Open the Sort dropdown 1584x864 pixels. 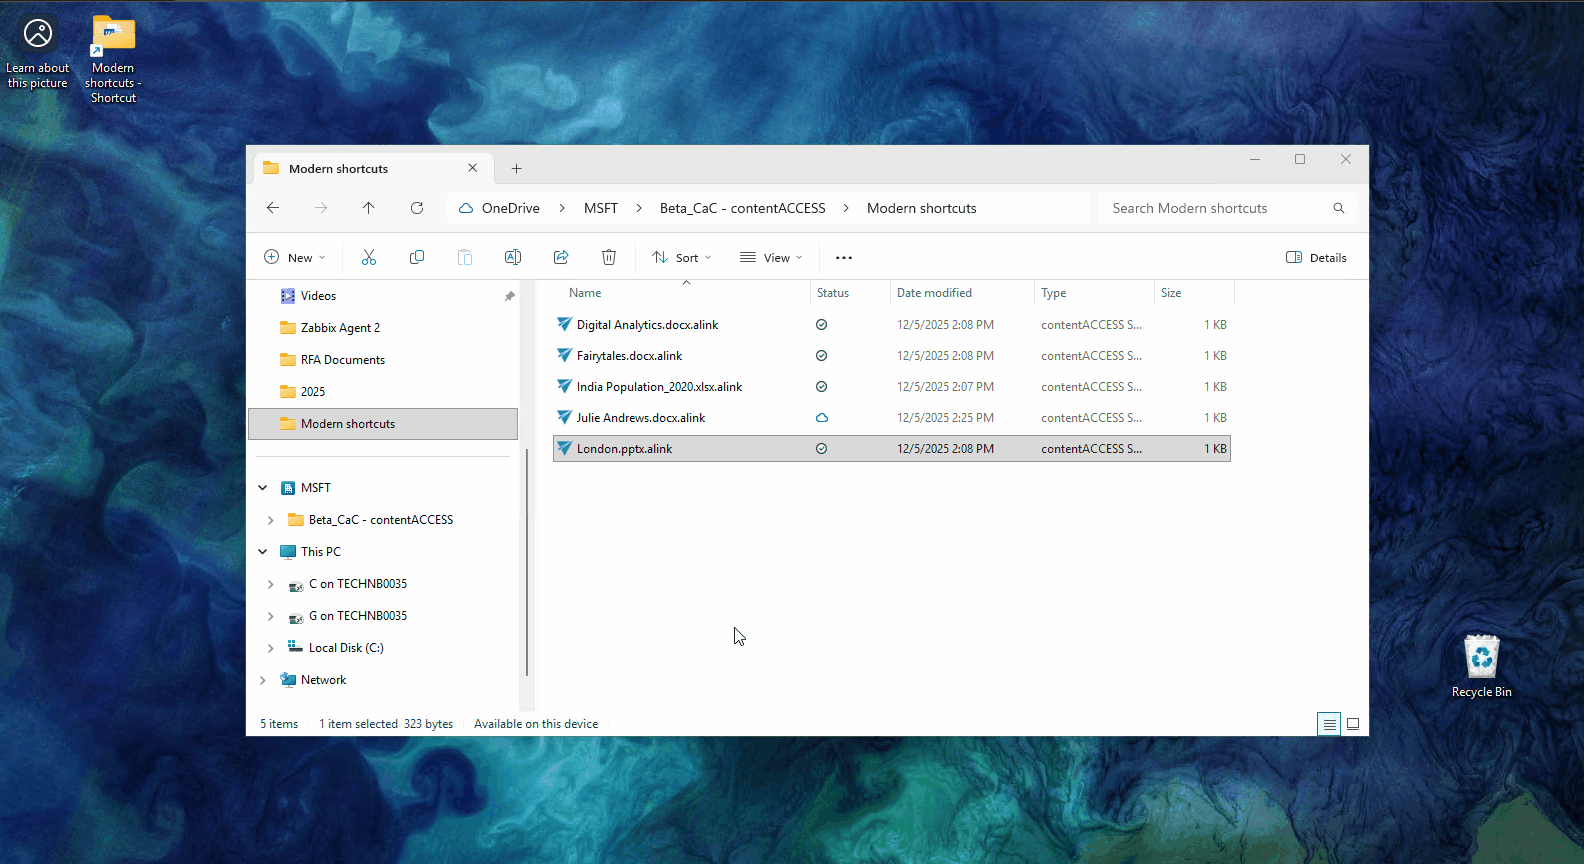point(682,257)
